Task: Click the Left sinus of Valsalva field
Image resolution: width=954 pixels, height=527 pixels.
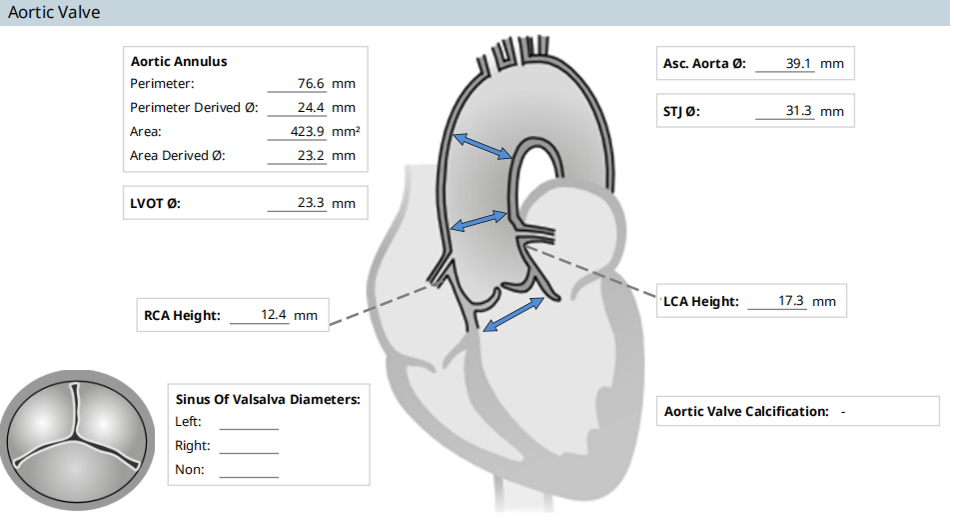Action: [x=249, y=422]
